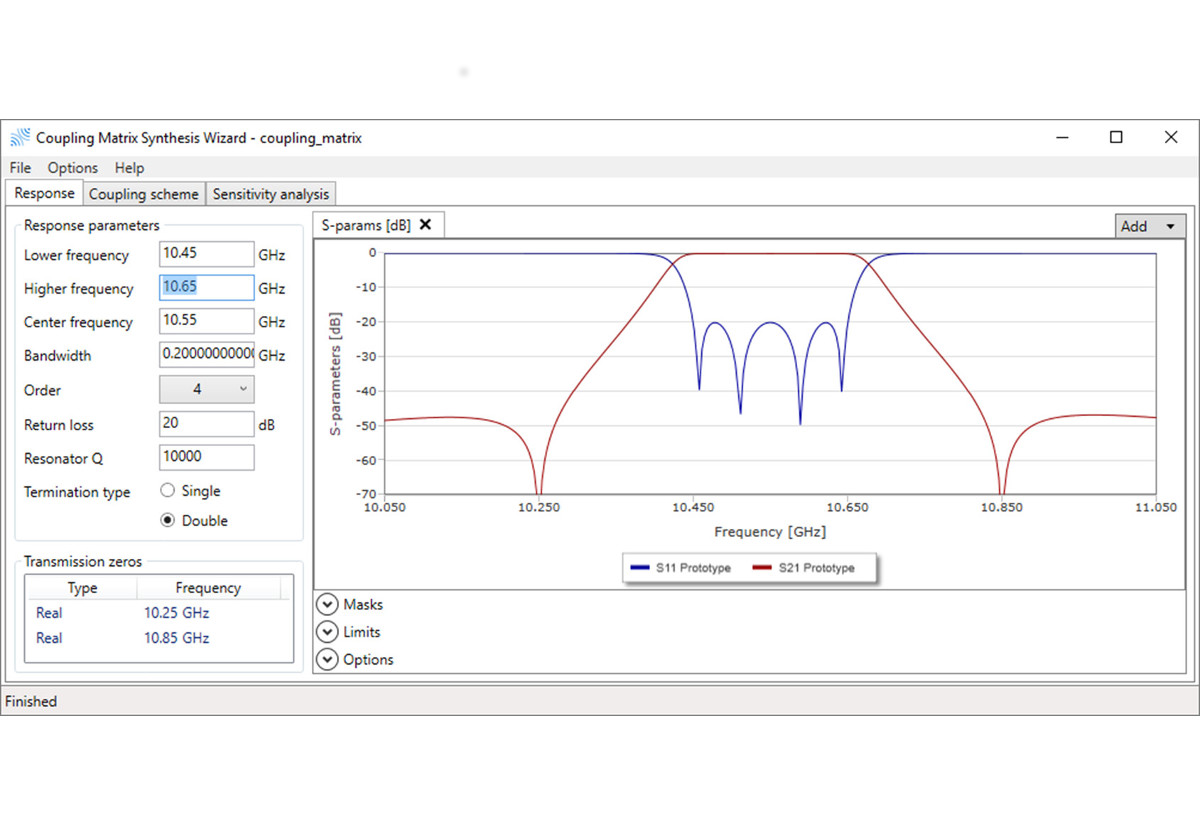The height and width of the screenshot is (840, 1200).
Task: Switch to the Coupling scheme tab
Action: (x=144, y=194)
